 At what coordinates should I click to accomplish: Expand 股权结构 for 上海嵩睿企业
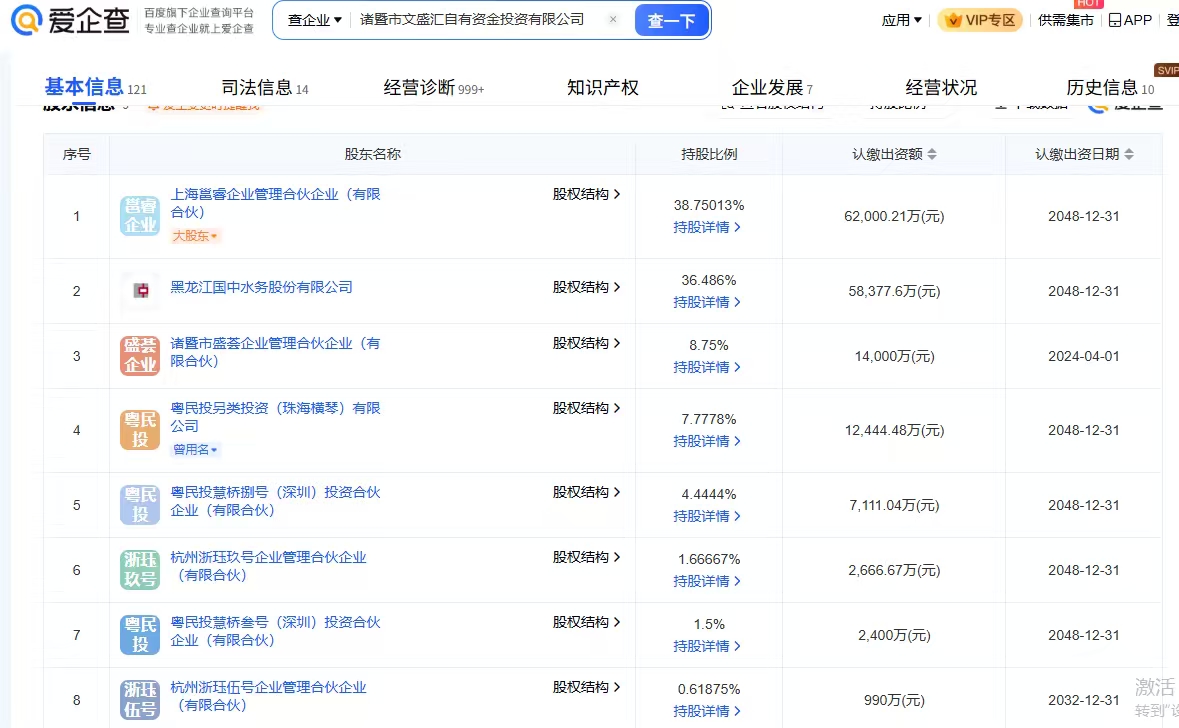tap(586, 194)
